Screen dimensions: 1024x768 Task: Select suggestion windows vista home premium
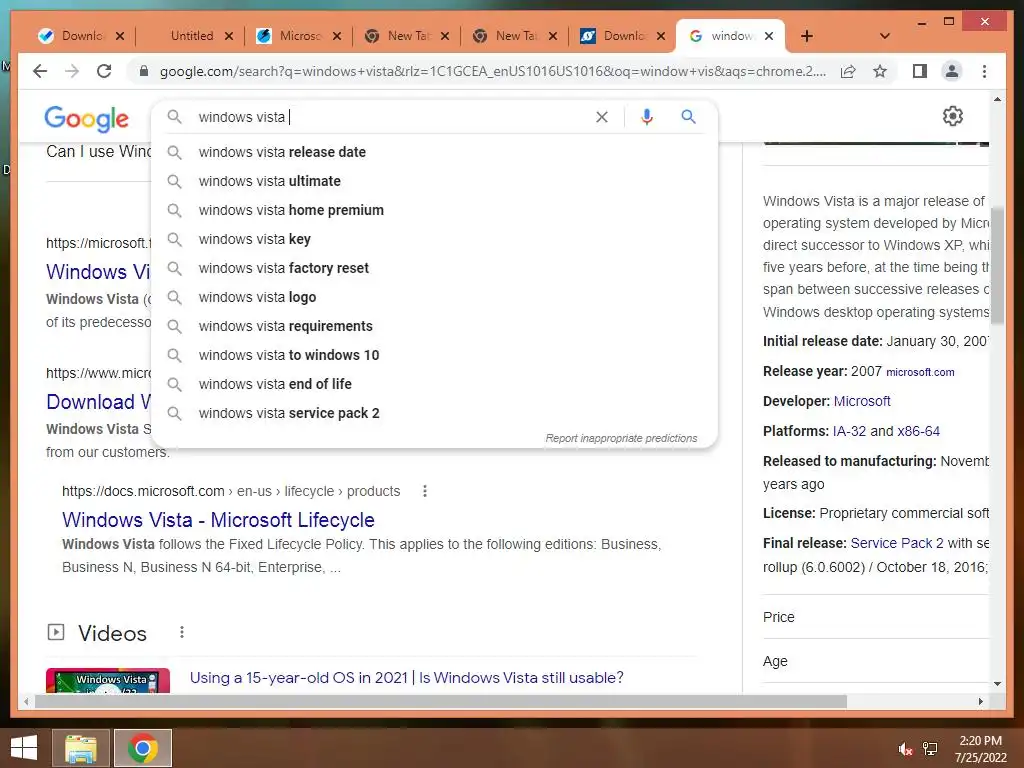point(434,210)
